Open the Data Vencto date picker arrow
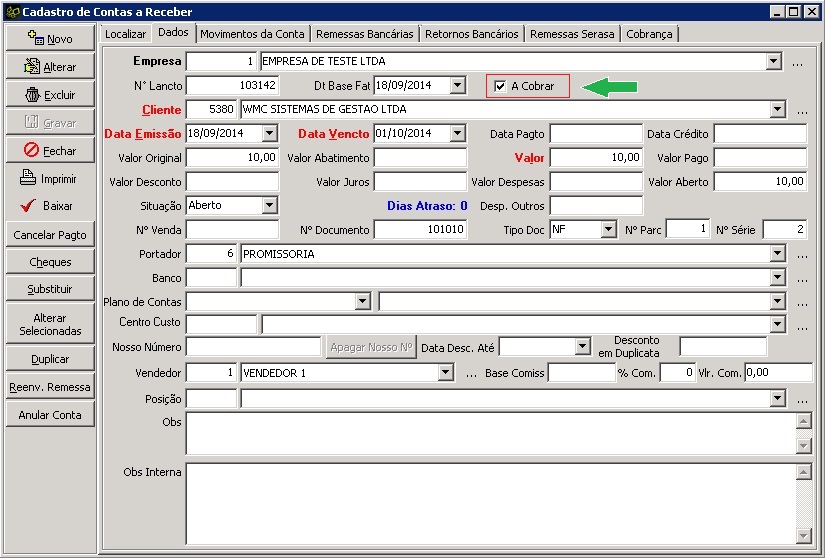The height and width of the screenshot is (558, 825). [x=457, y=134]
